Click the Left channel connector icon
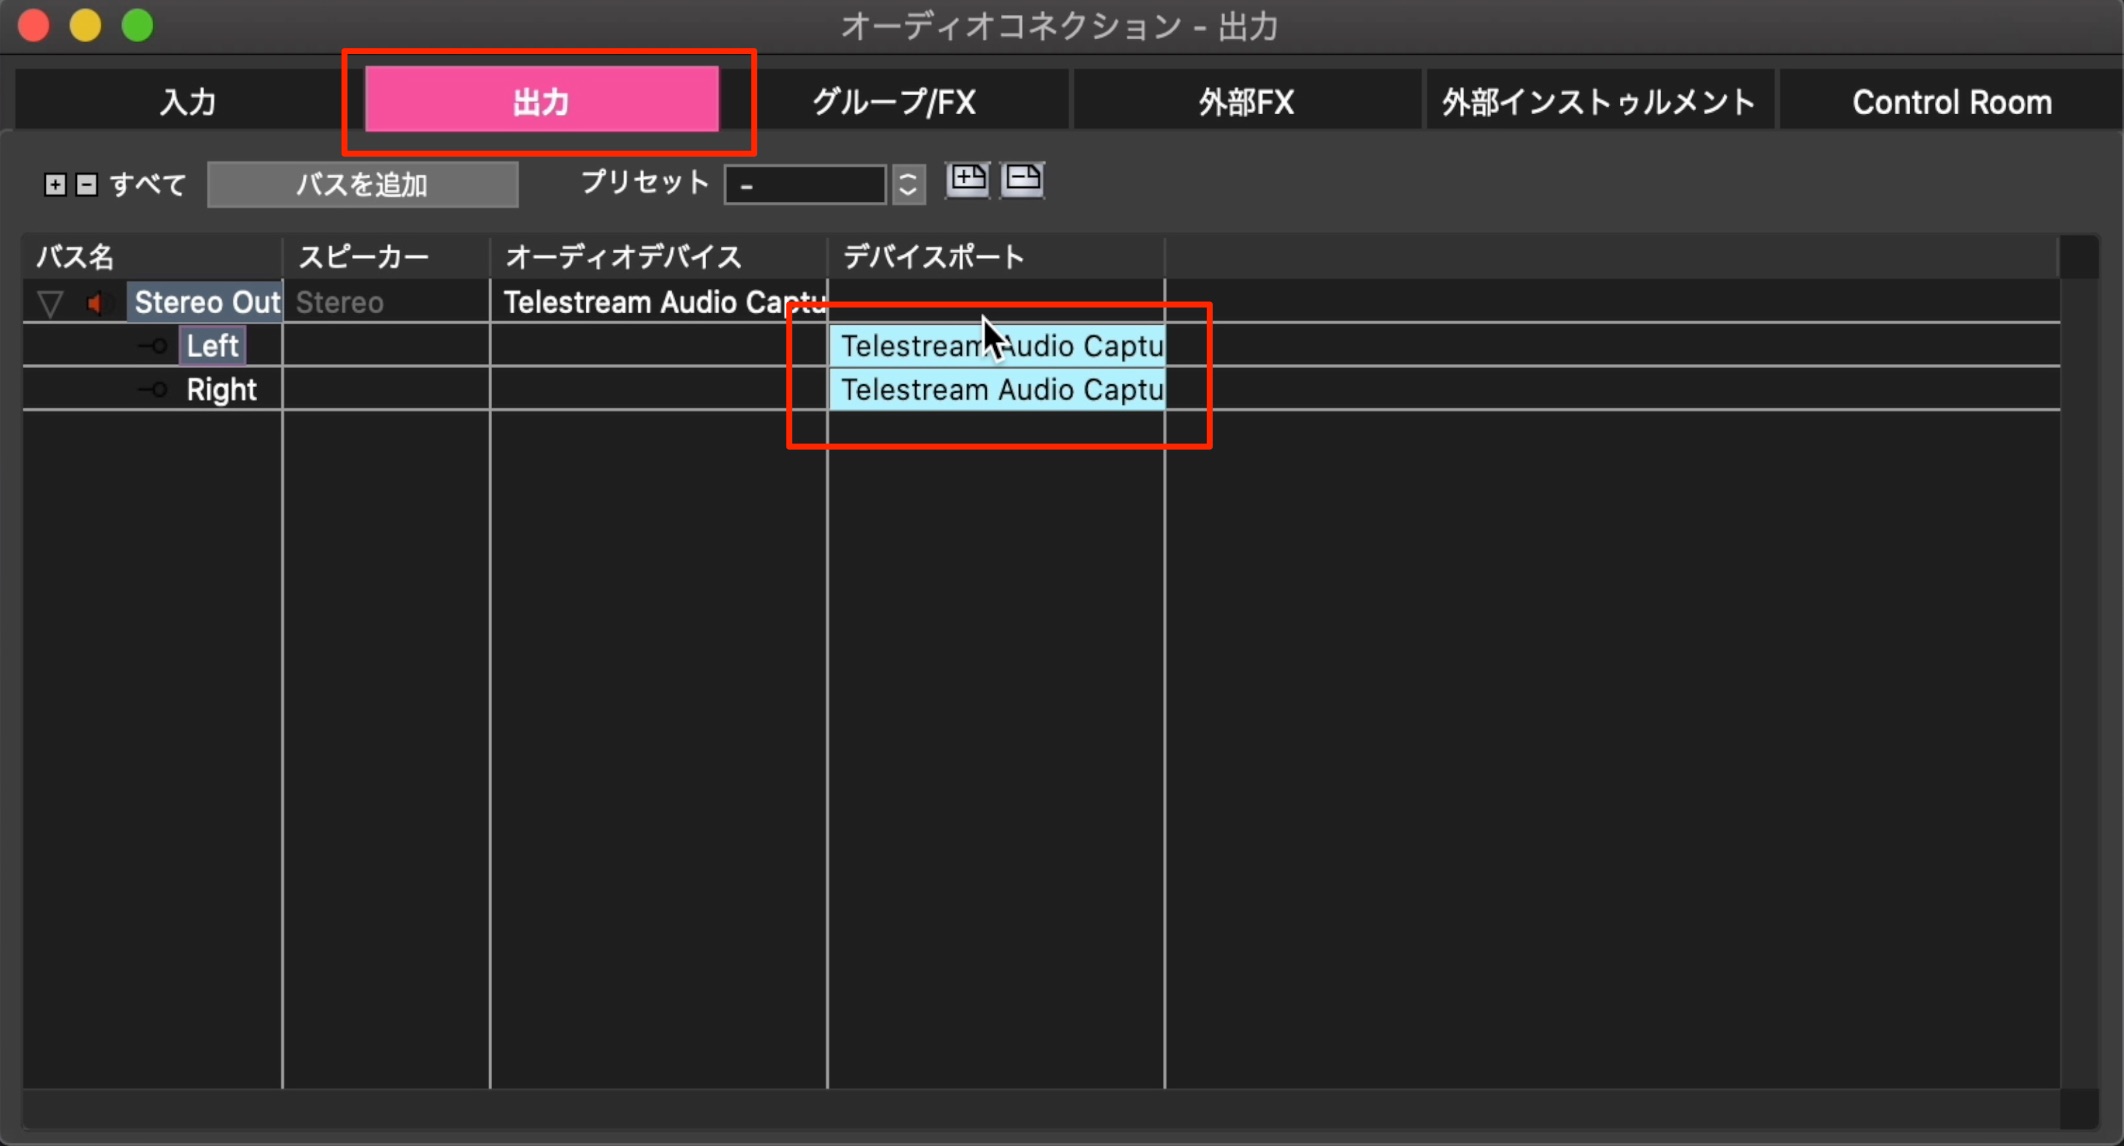 click(x=153, y=346)
